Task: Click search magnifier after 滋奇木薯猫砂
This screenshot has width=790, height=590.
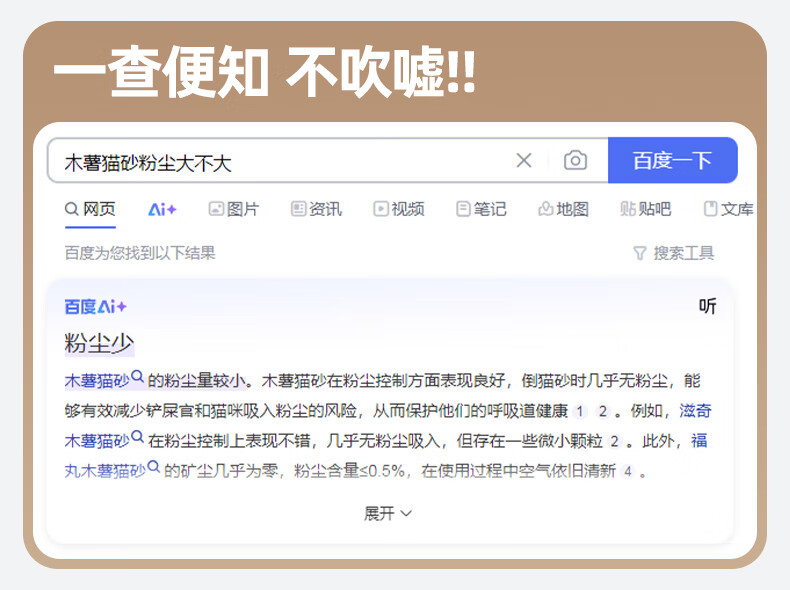Action: click(137, 436)
